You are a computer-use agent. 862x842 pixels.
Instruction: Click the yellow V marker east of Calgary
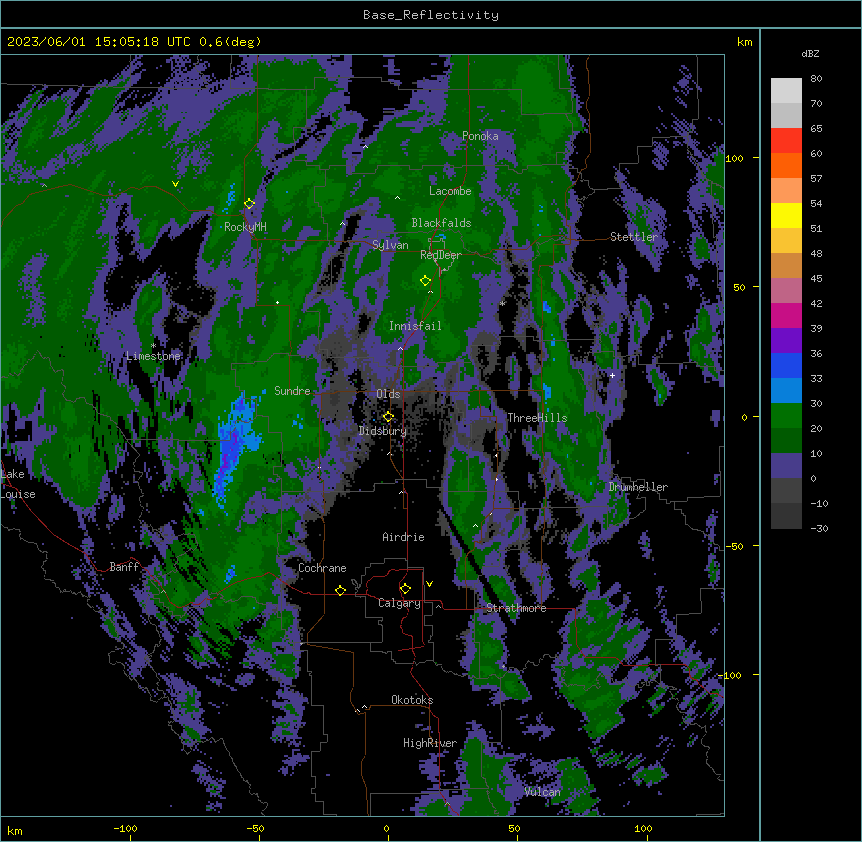[x=429, y=584]
